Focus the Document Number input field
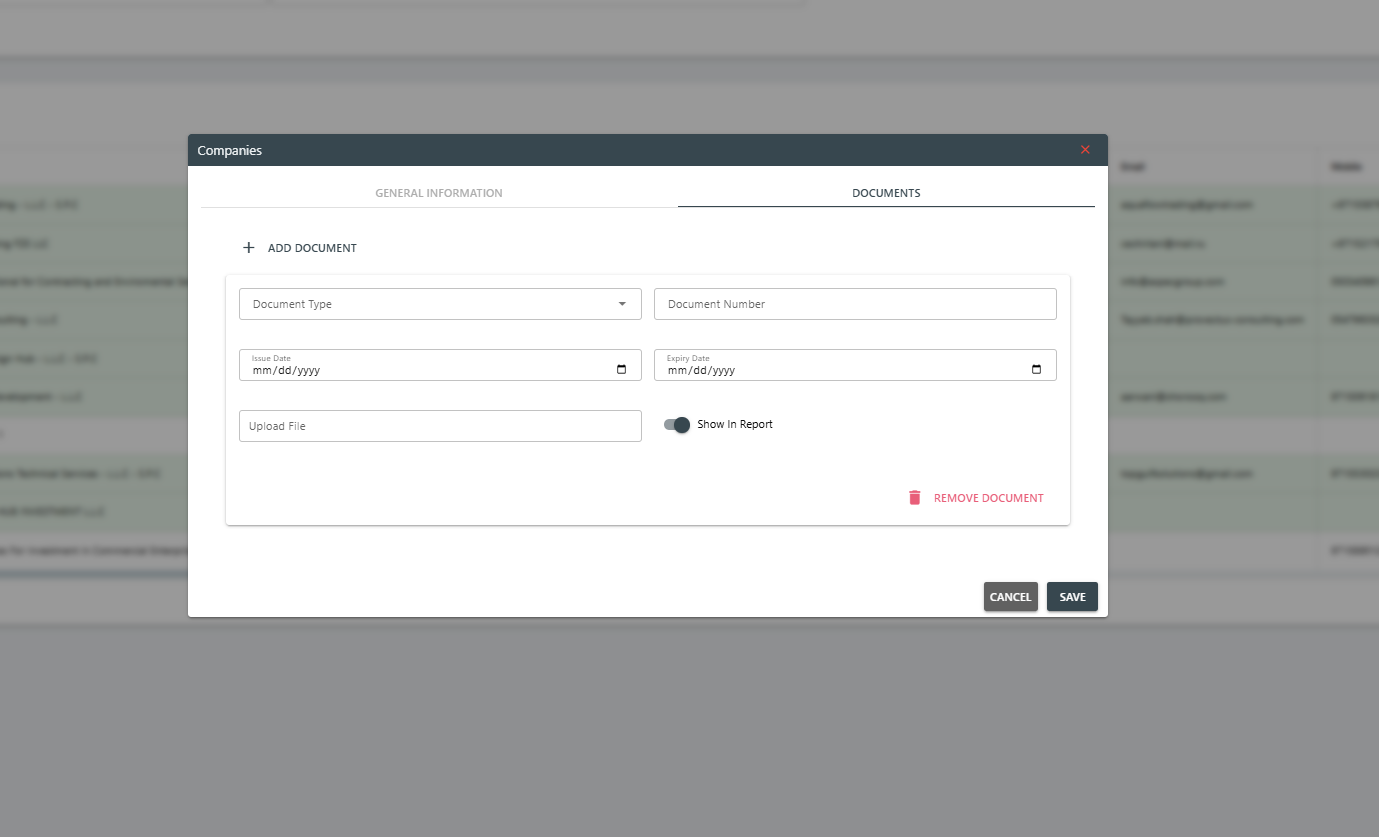The height and width of the screenshot is (837, 1379). click(x=855, y=304)
